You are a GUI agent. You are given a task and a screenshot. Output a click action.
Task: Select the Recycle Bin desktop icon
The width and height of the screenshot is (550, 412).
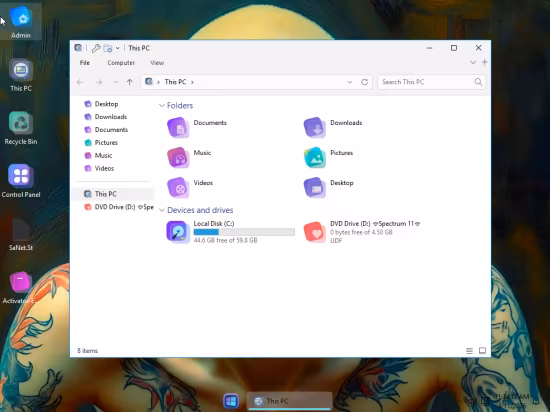point(21,128)
